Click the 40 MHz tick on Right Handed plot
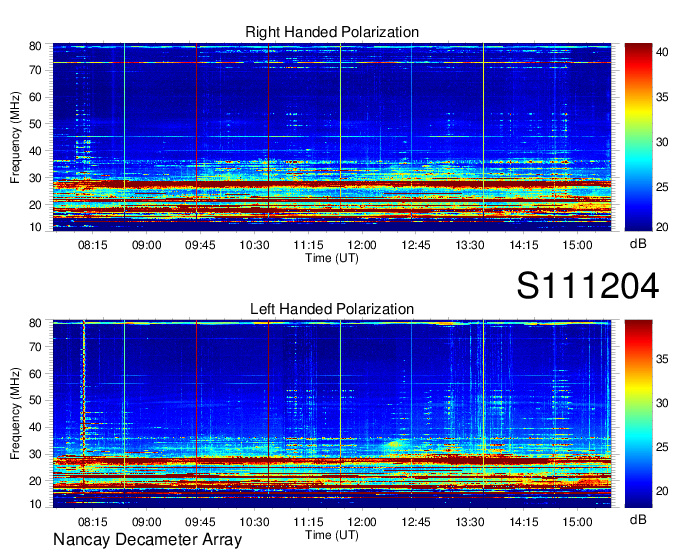 [x=35, y=151]
